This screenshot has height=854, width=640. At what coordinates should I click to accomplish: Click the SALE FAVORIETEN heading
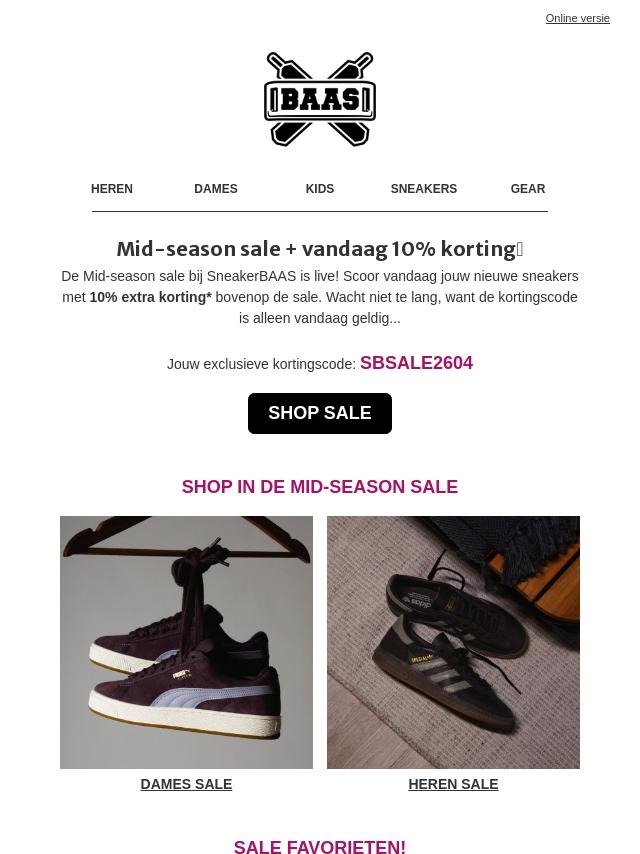[x=320, y=846]
